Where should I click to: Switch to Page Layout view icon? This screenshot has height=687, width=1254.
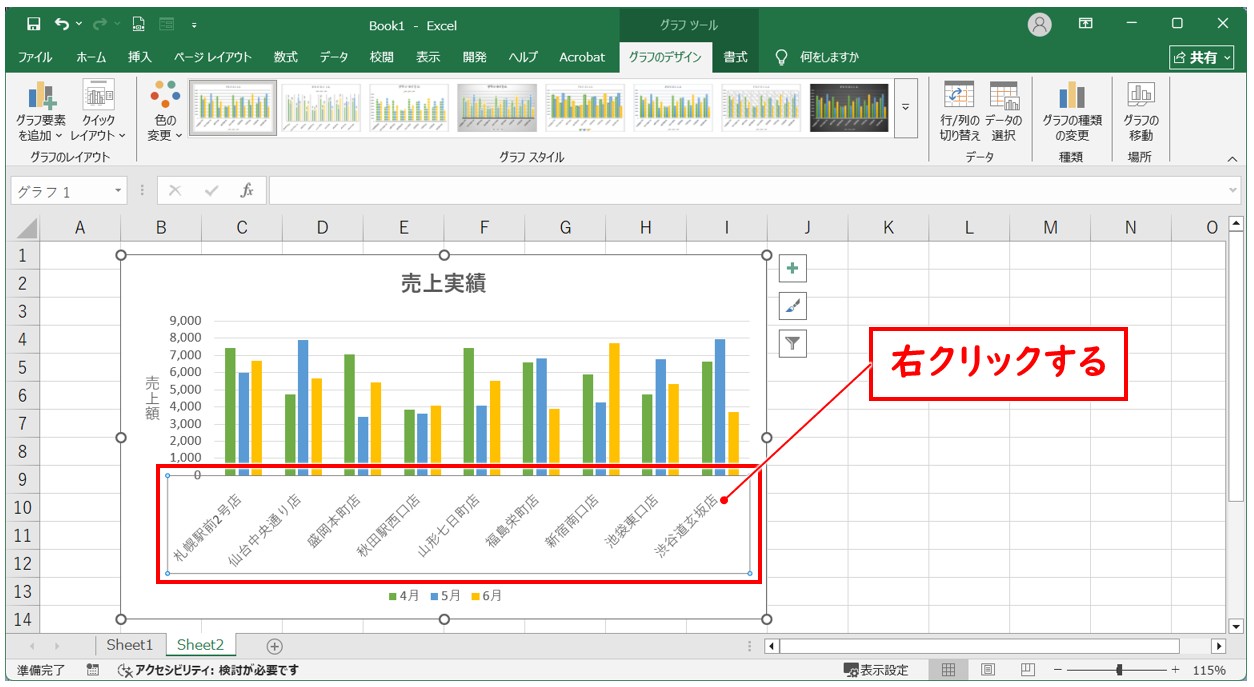click(988, 670)
